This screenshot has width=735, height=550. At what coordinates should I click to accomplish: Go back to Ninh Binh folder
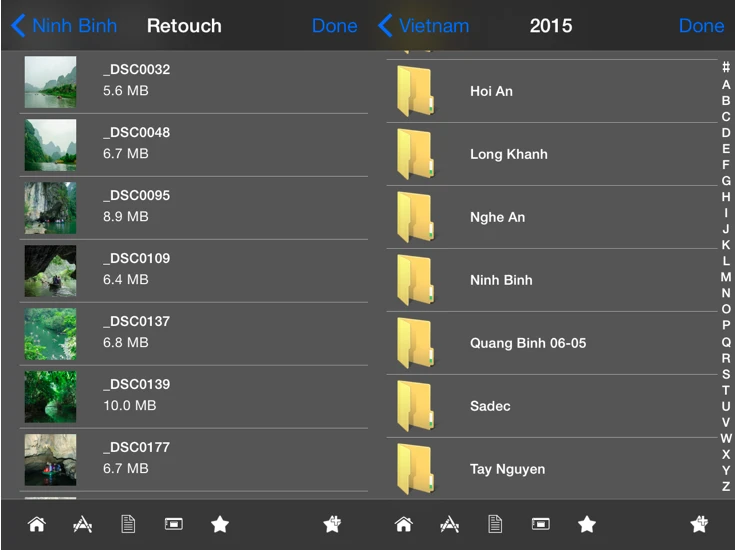pyautogui.click(x=64, y=26)
